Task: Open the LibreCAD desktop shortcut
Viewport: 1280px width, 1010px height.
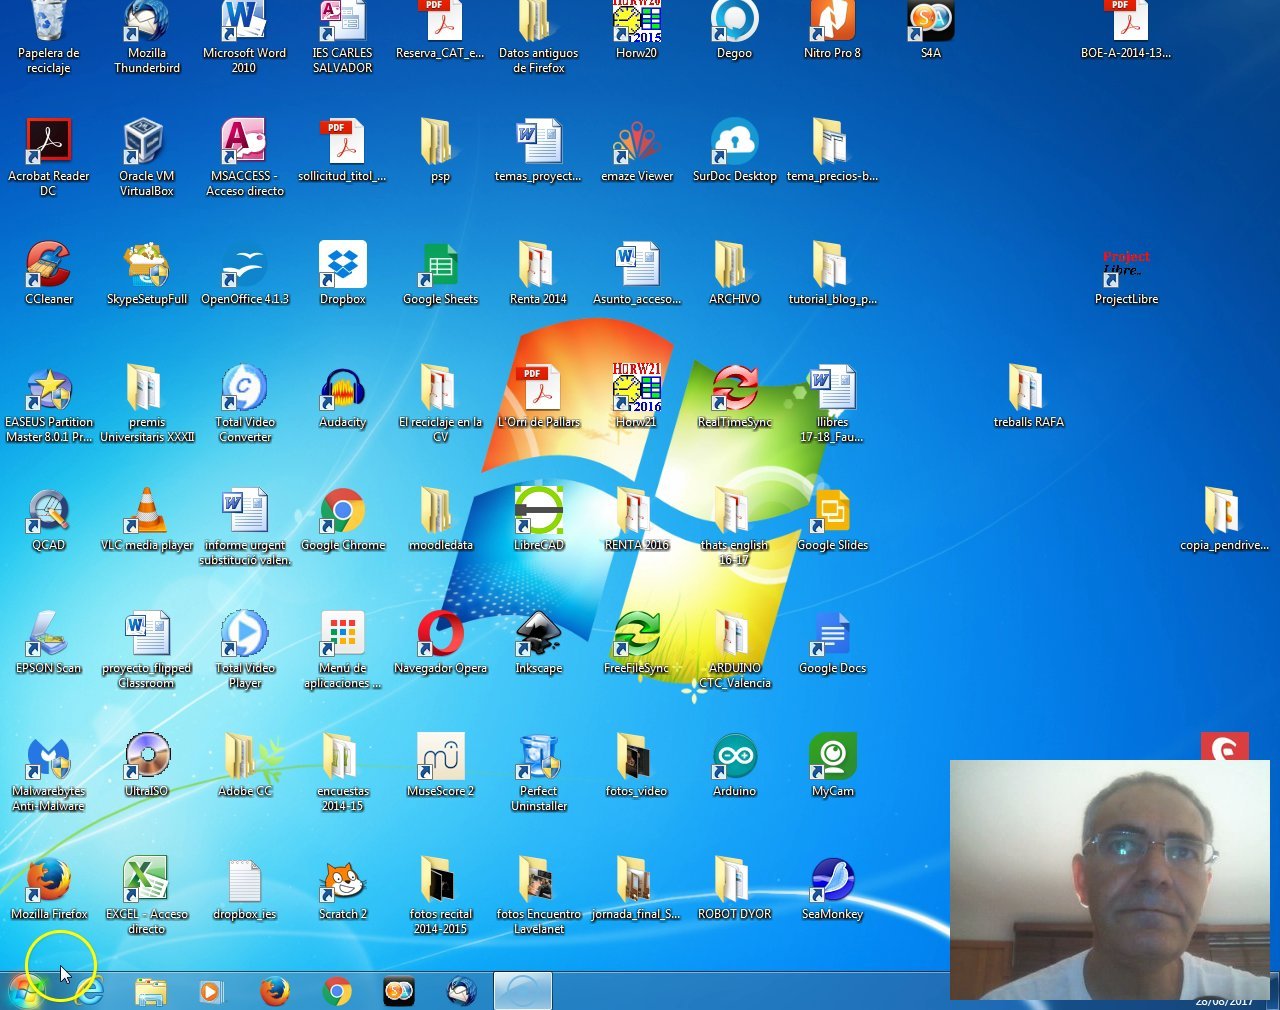Action: tap(538, 512)
